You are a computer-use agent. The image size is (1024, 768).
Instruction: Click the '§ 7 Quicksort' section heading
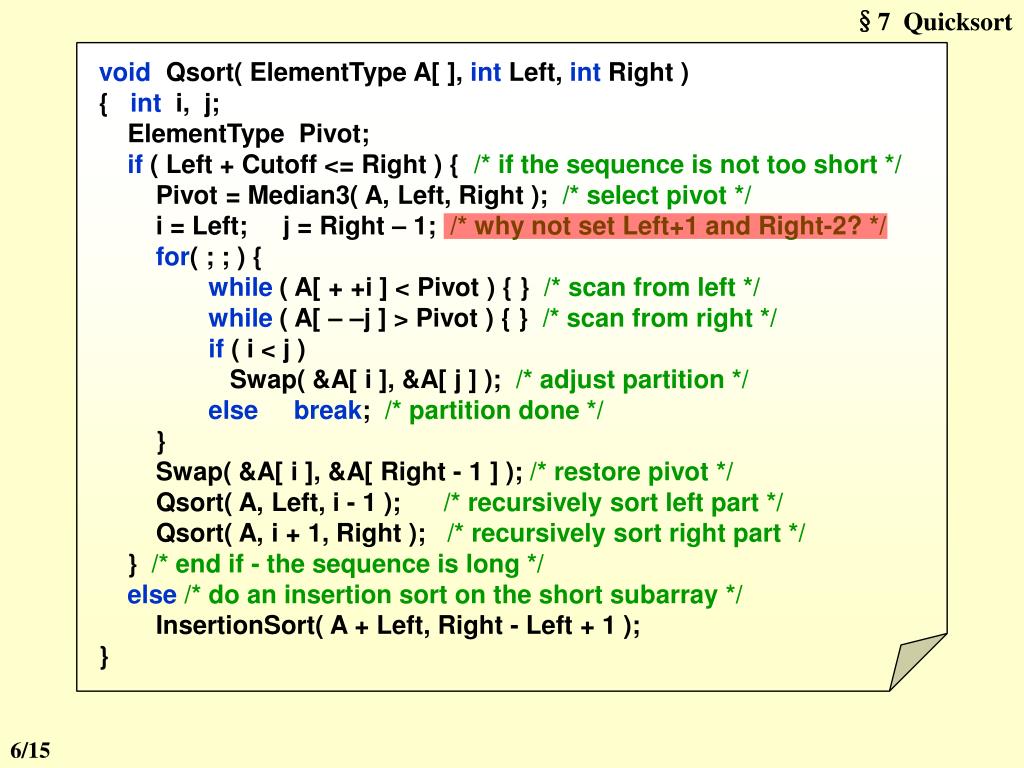coord(936,22)
